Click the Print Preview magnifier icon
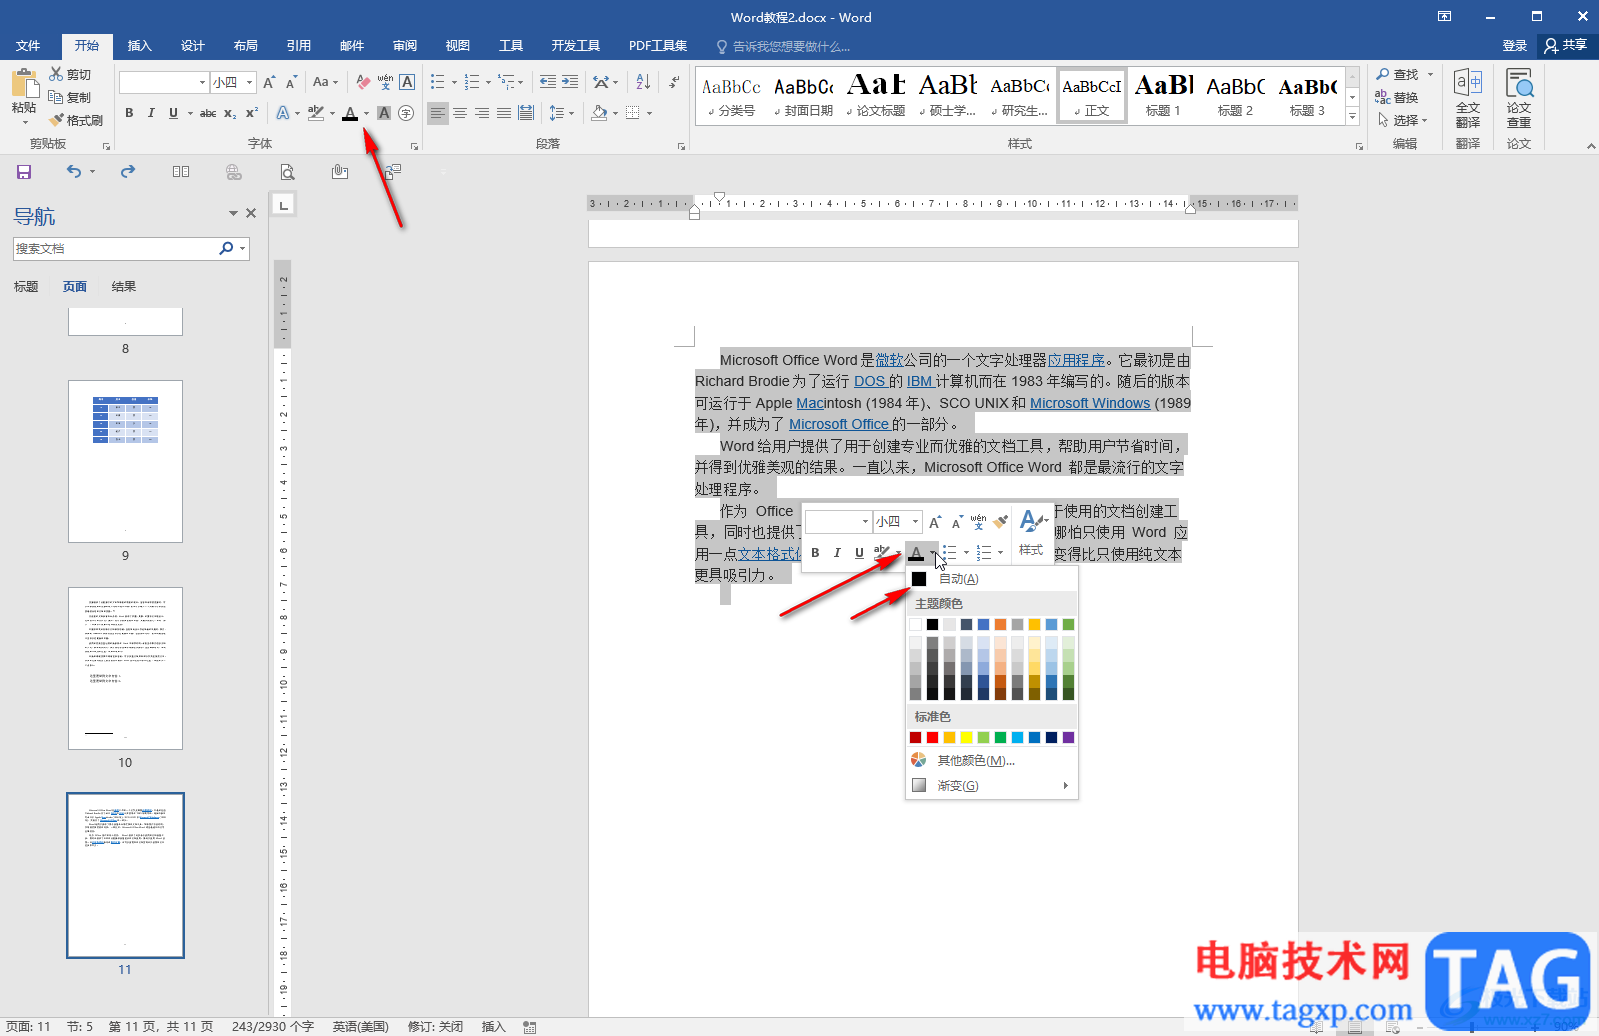The image size is (1599, 1036). (287, 172)
